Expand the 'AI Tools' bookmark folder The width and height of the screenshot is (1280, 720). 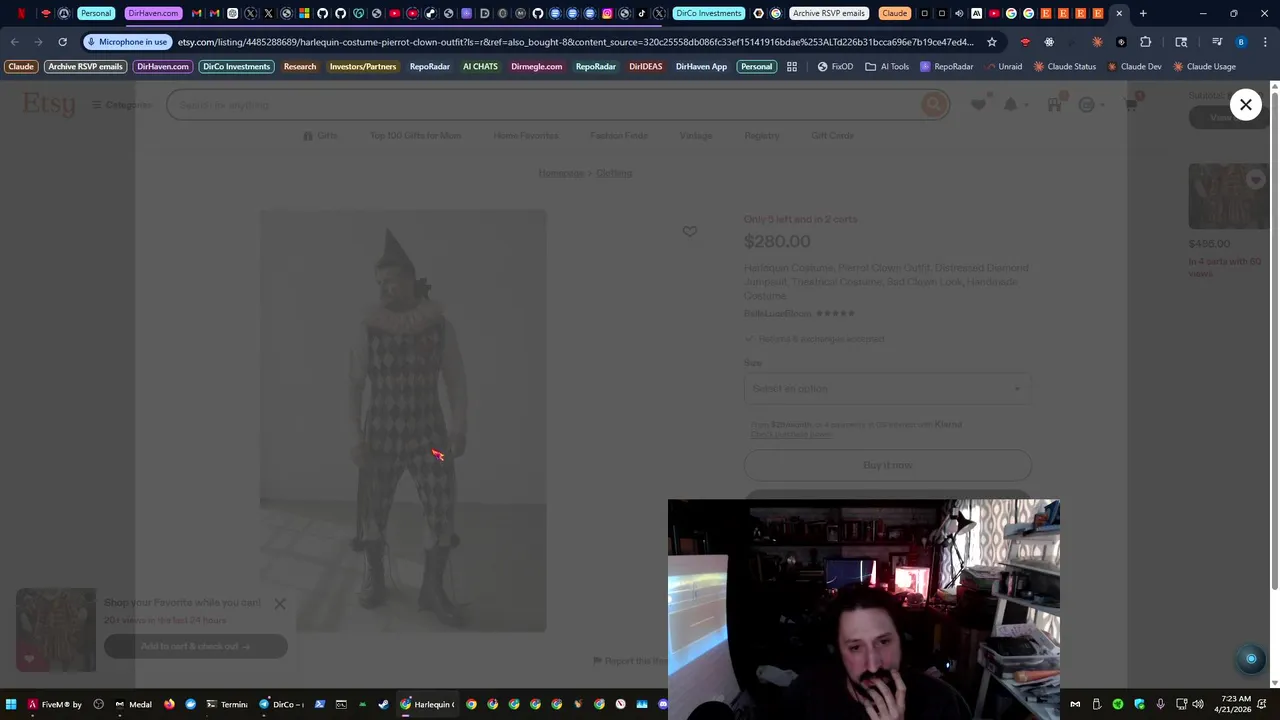887,66
